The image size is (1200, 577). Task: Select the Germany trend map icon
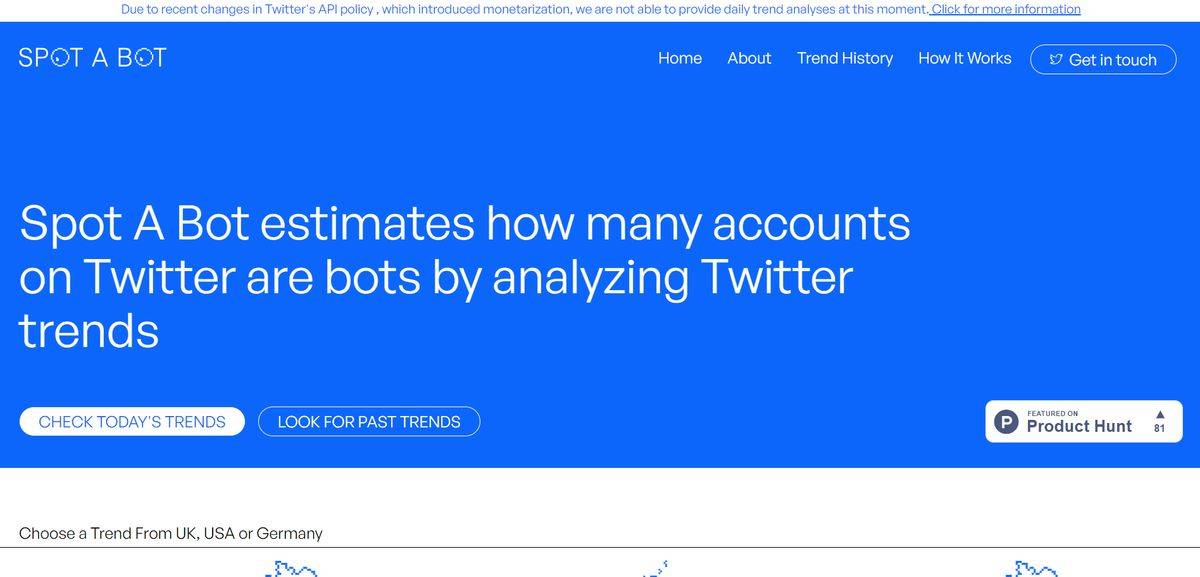tap(1030, 570)
